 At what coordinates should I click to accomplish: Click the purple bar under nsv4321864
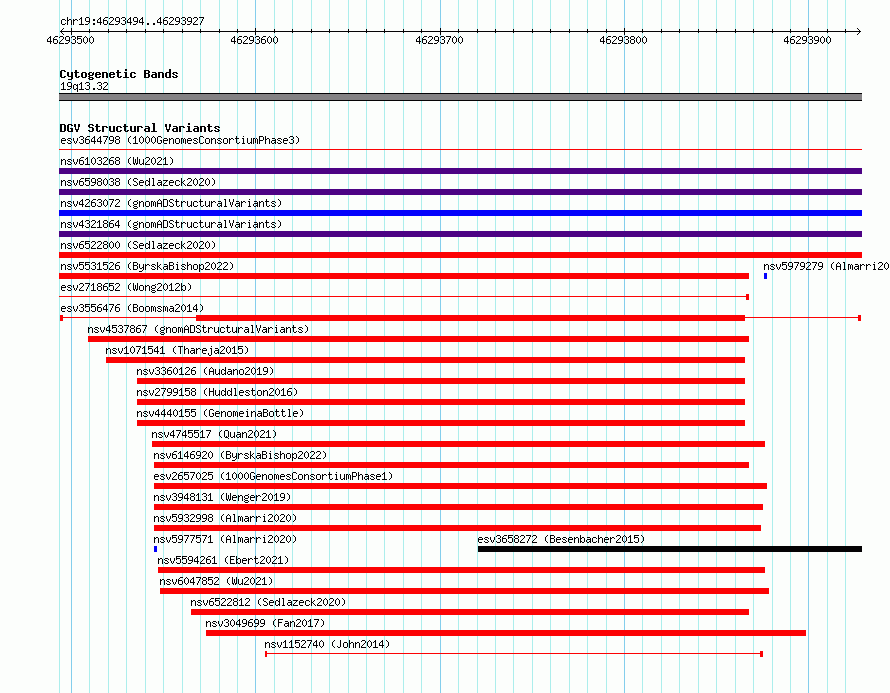point(460,234)
